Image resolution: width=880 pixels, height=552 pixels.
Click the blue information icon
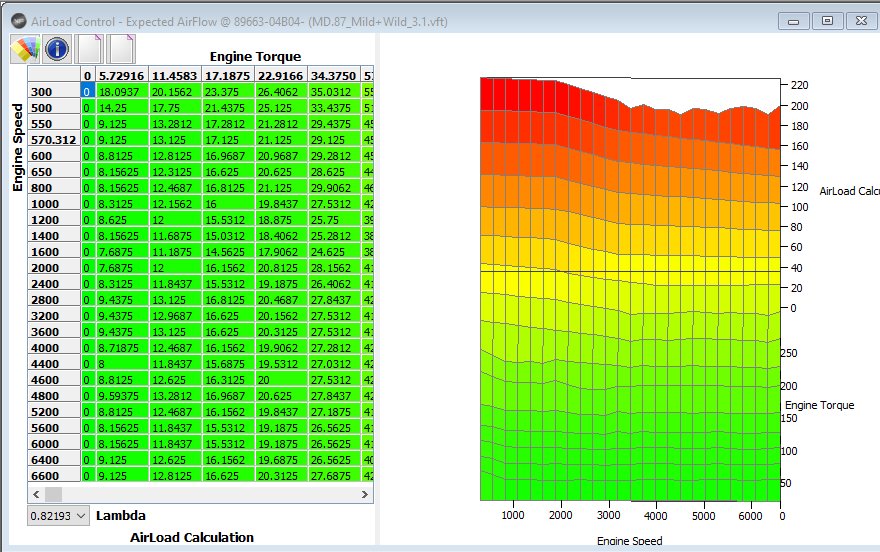pos(57,49)
